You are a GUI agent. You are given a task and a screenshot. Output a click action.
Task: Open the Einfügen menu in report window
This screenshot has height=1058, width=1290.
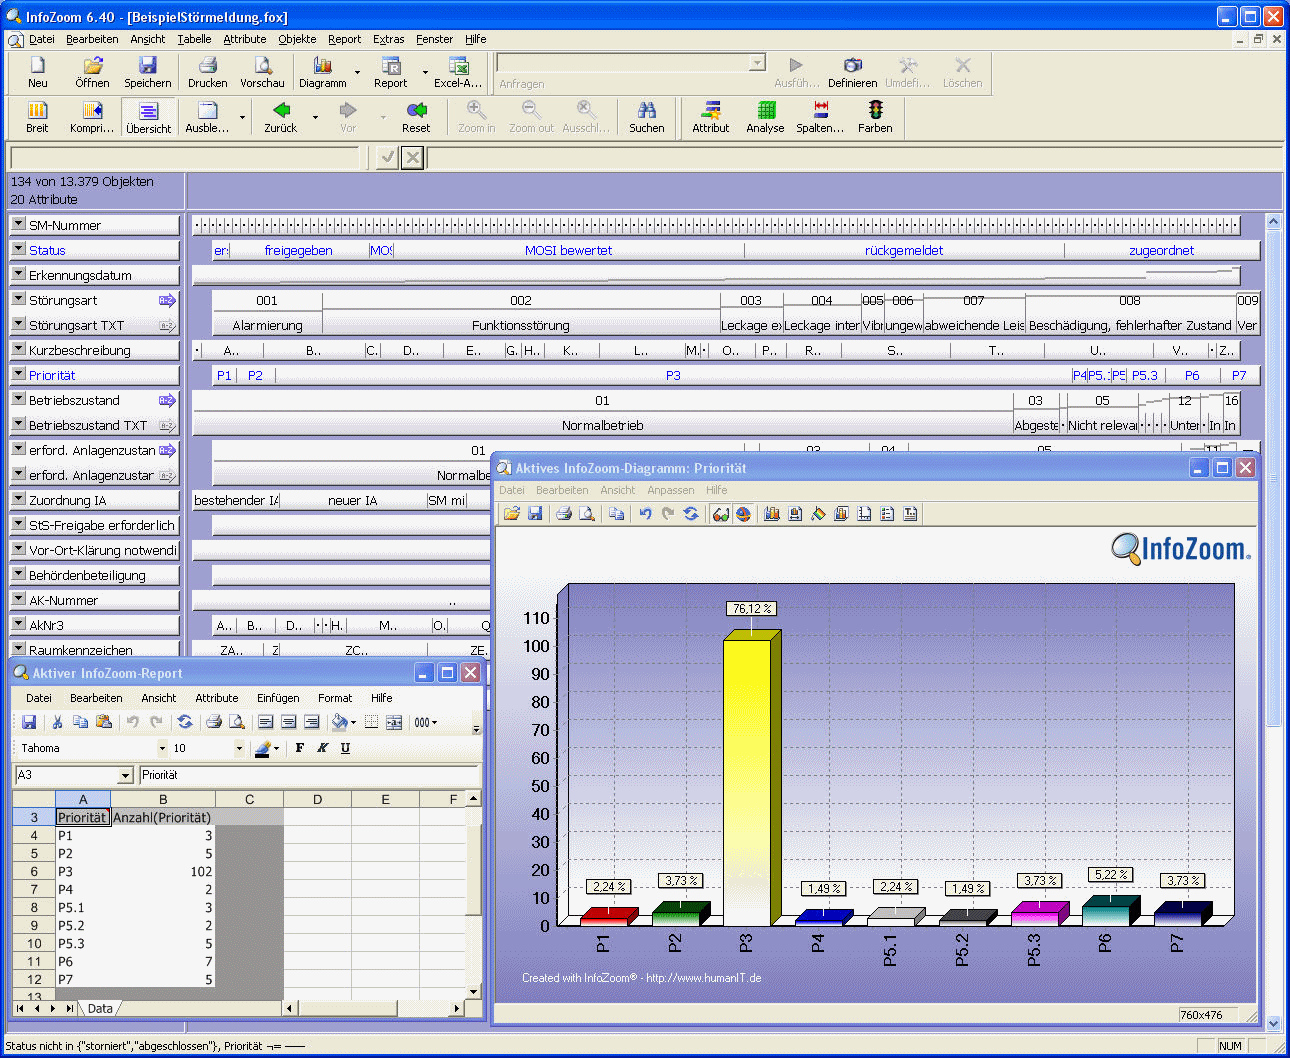pyautogui.click(x=278, y=698)
